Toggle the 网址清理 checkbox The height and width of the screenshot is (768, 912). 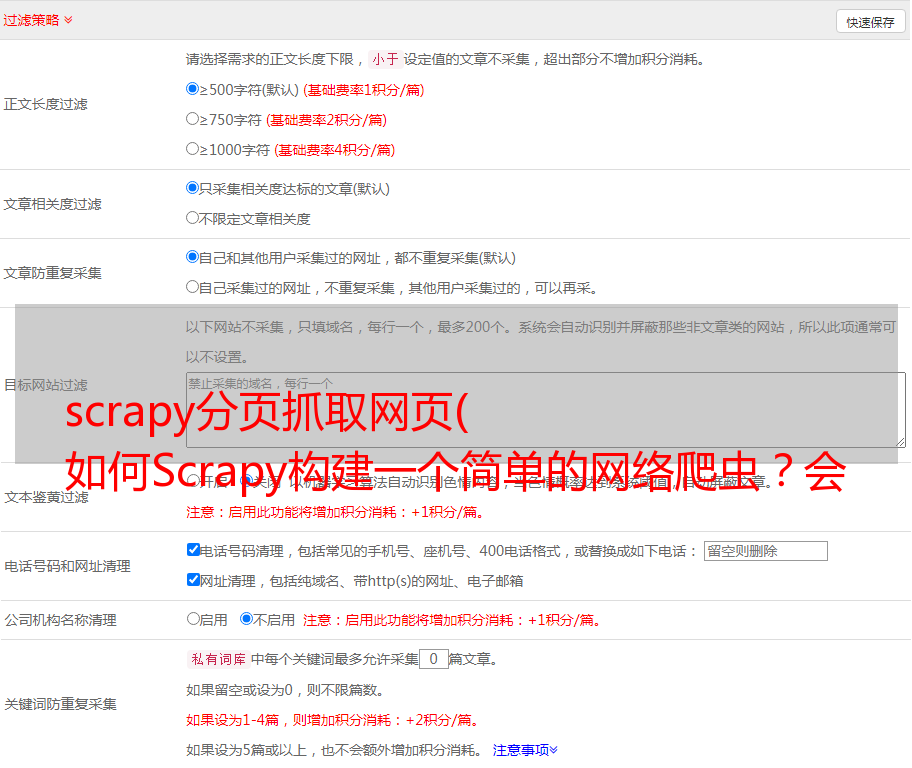(194, 579)
